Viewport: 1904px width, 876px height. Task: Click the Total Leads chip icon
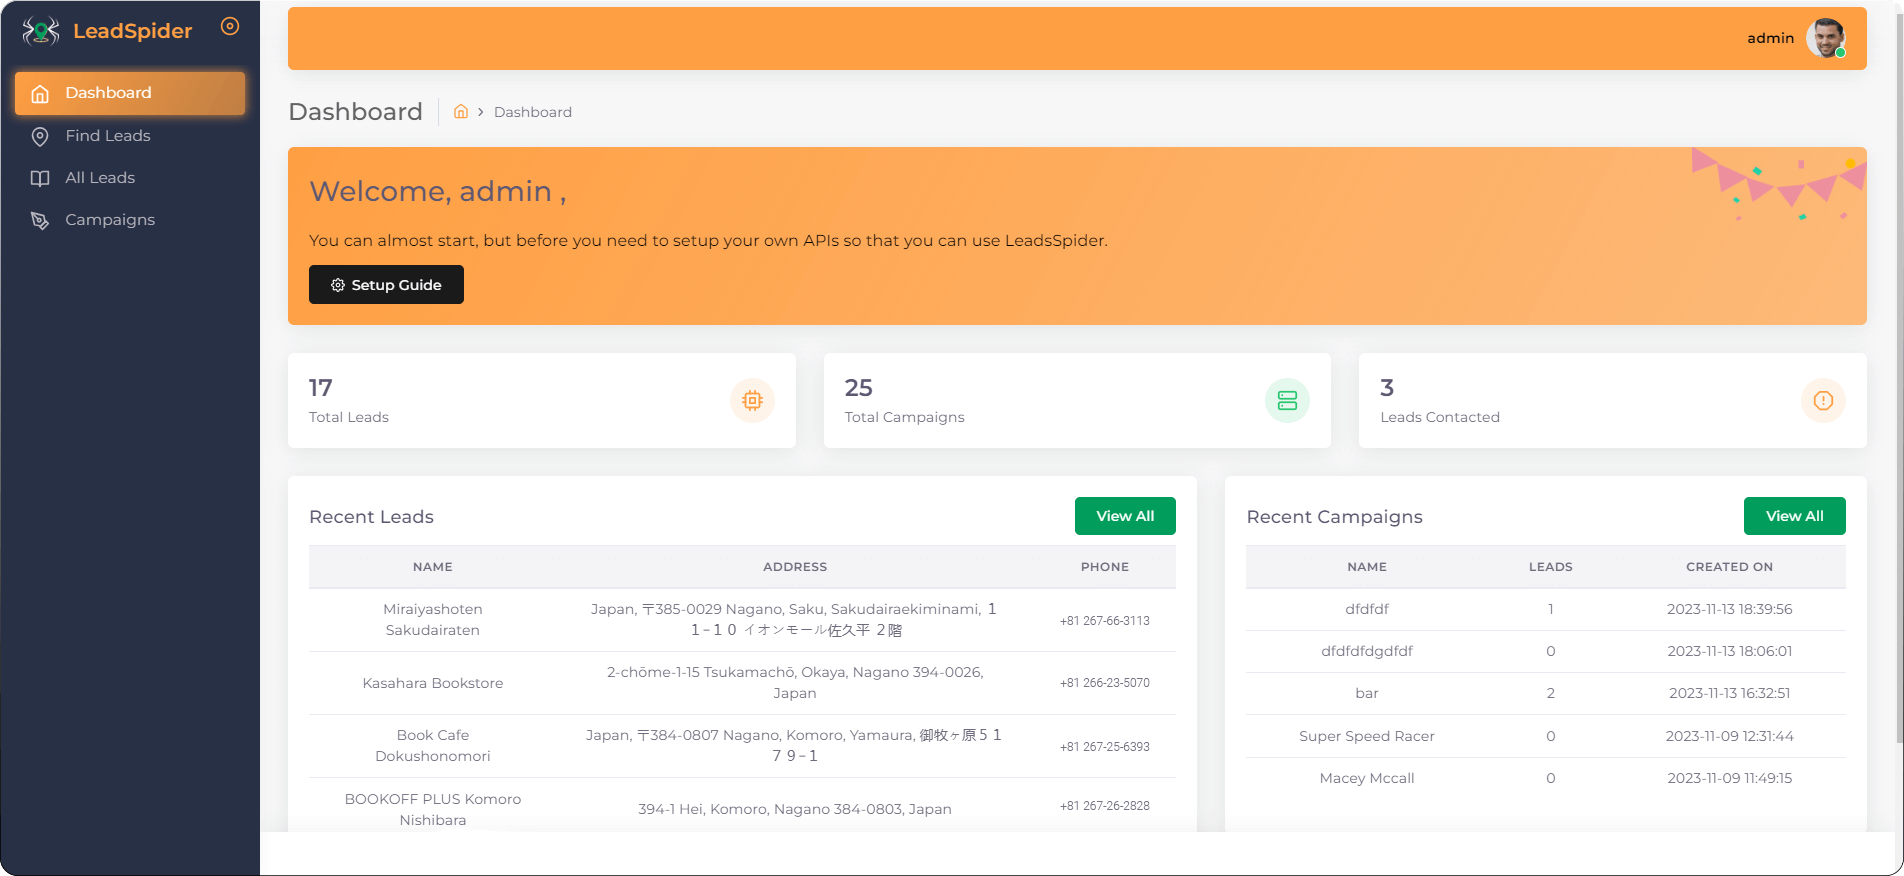pos(752,401)
